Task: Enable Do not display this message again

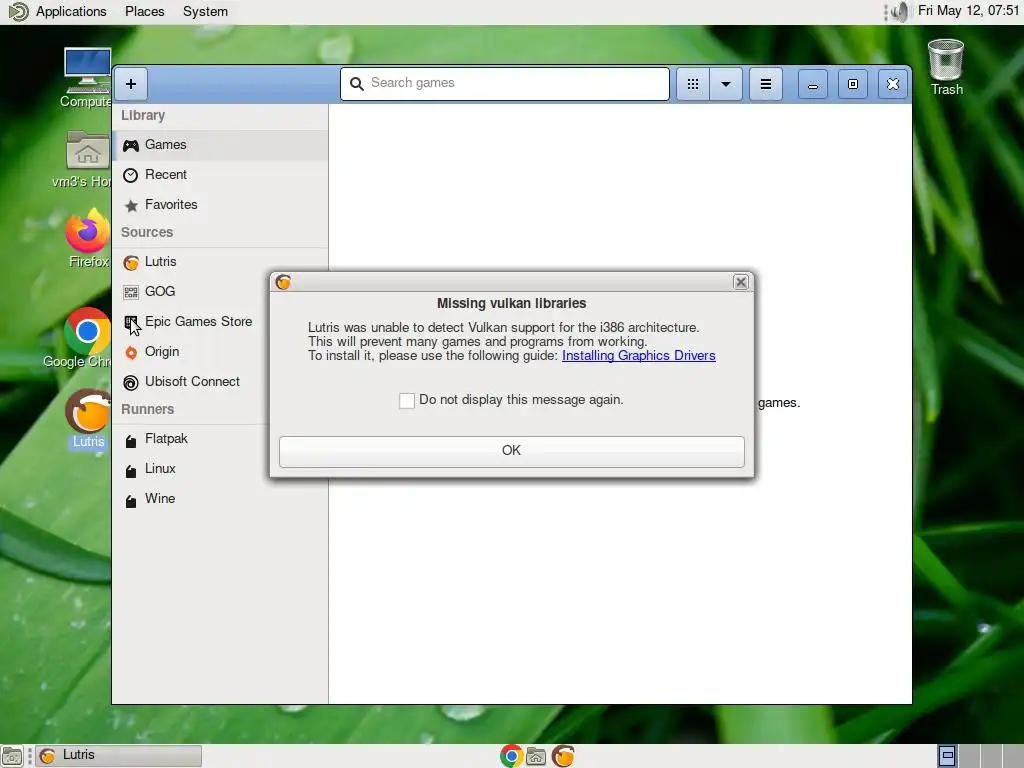Action: [407, 400]
